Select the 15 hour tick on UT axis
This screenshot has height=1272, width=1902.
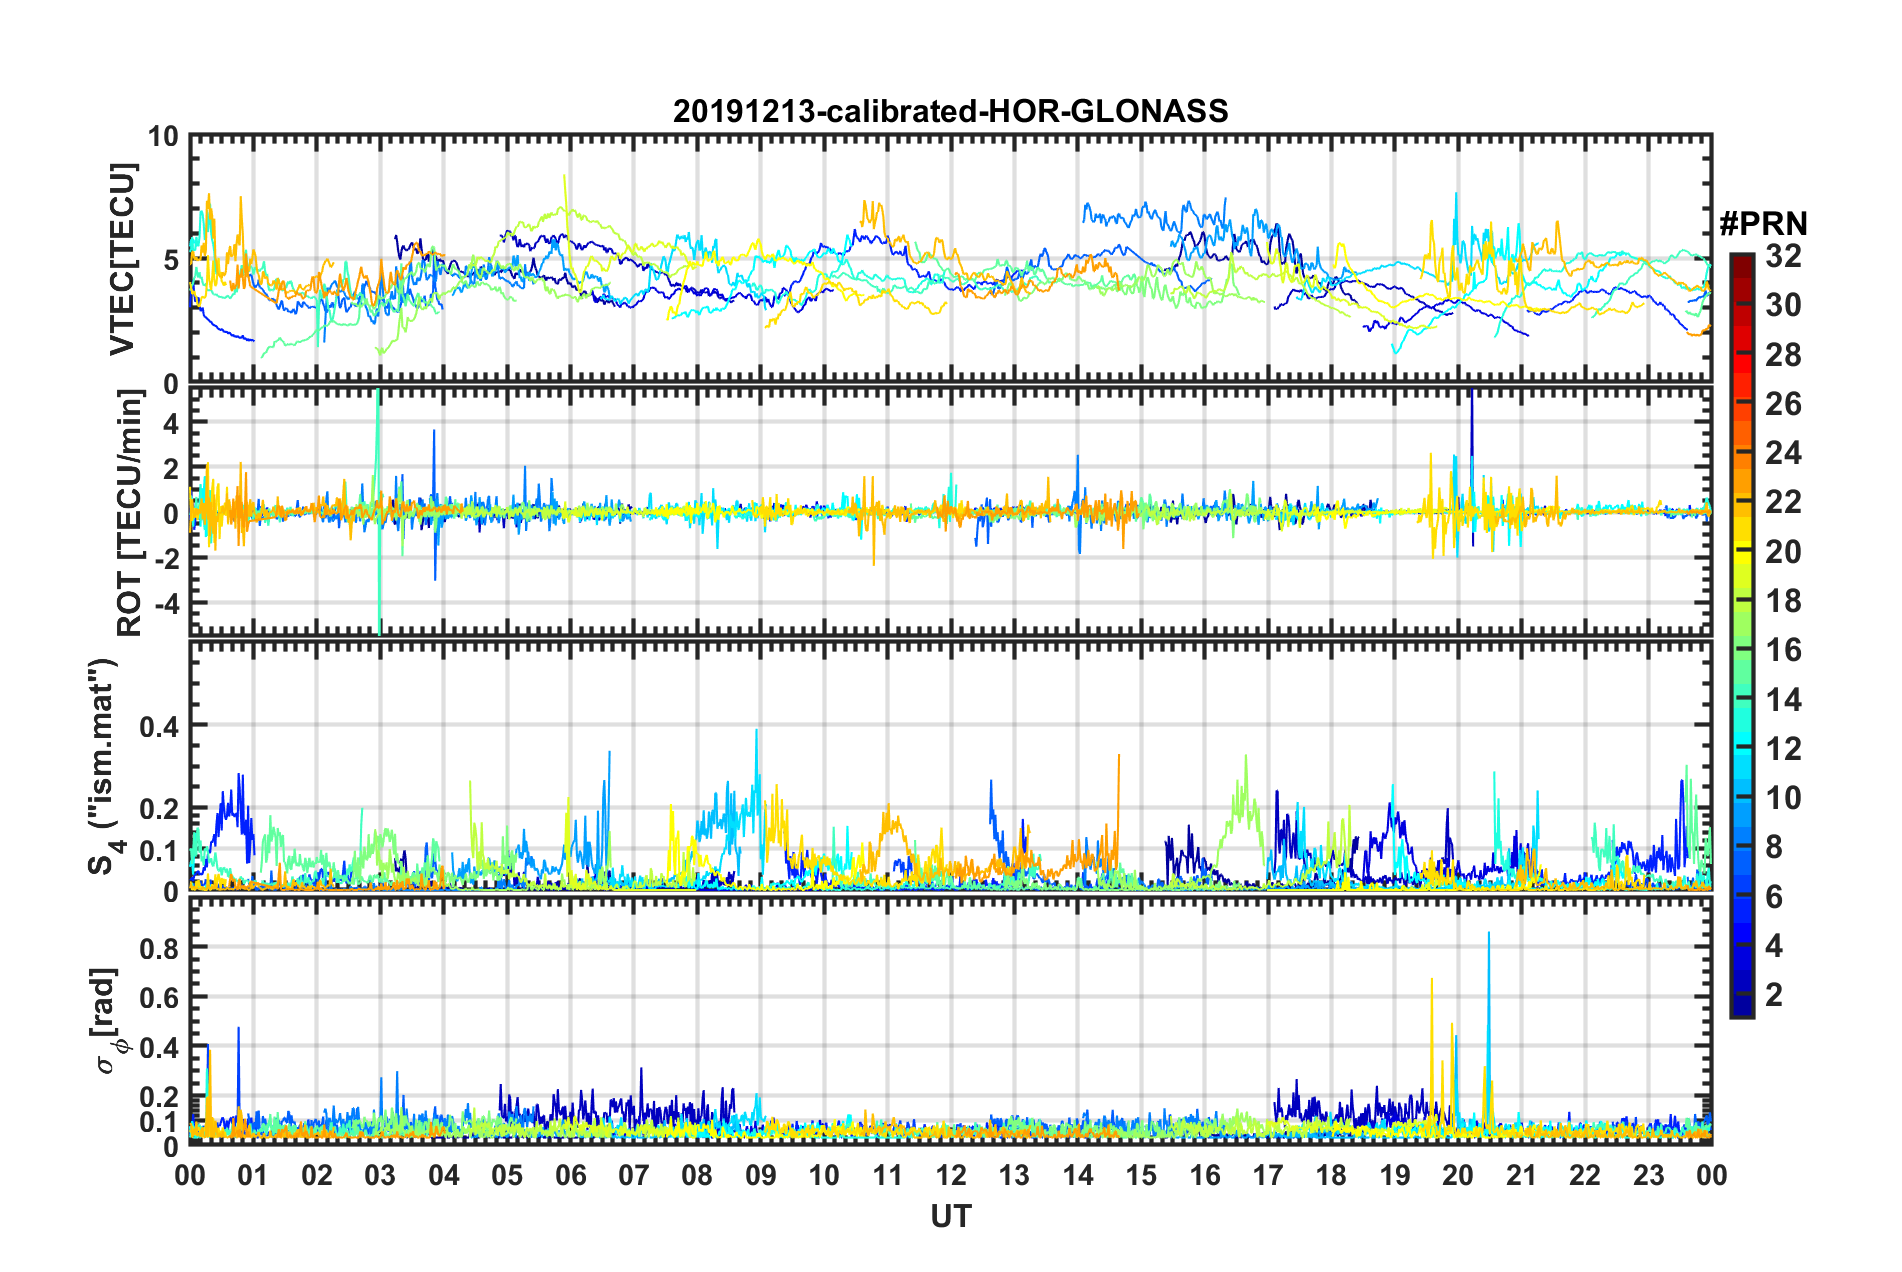coord(1141,1175)
